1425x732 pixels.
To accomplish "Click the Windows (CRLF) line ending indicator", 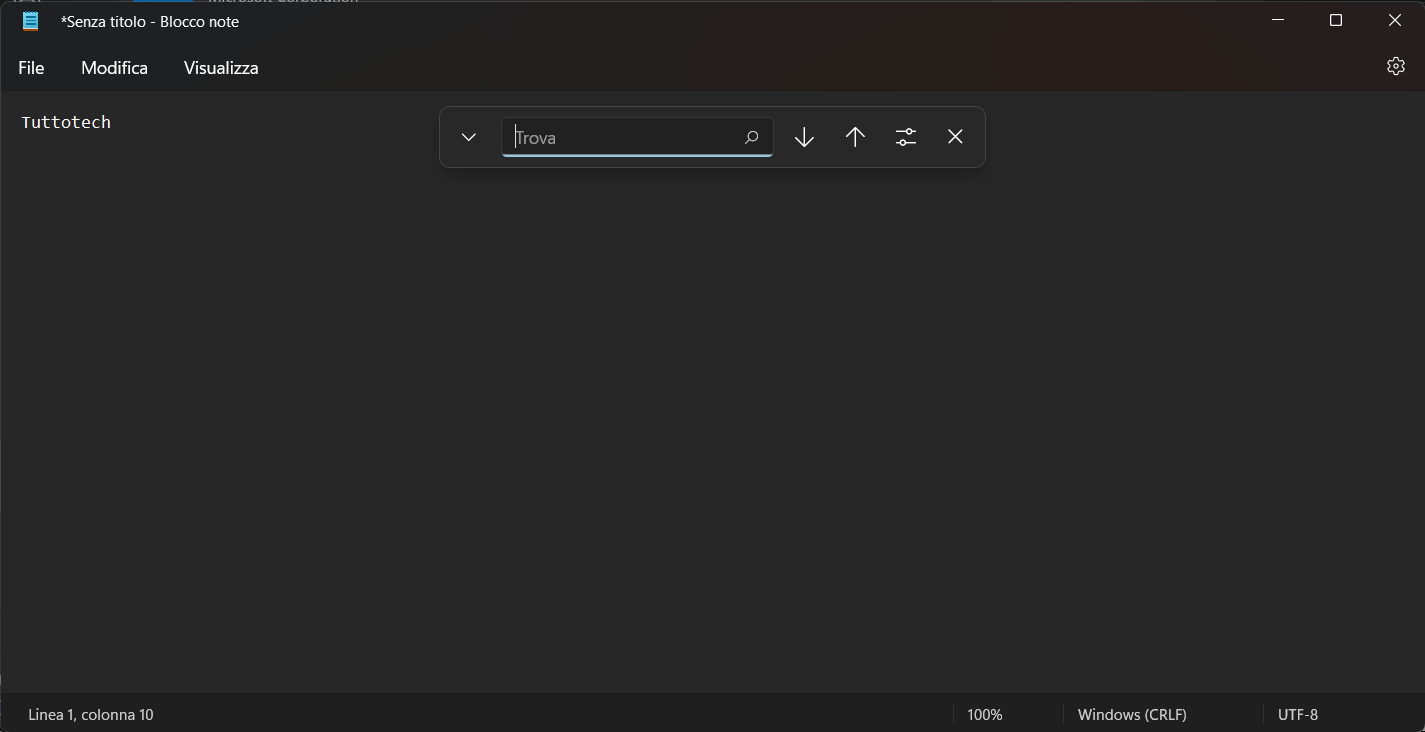I will [1132, 714].
